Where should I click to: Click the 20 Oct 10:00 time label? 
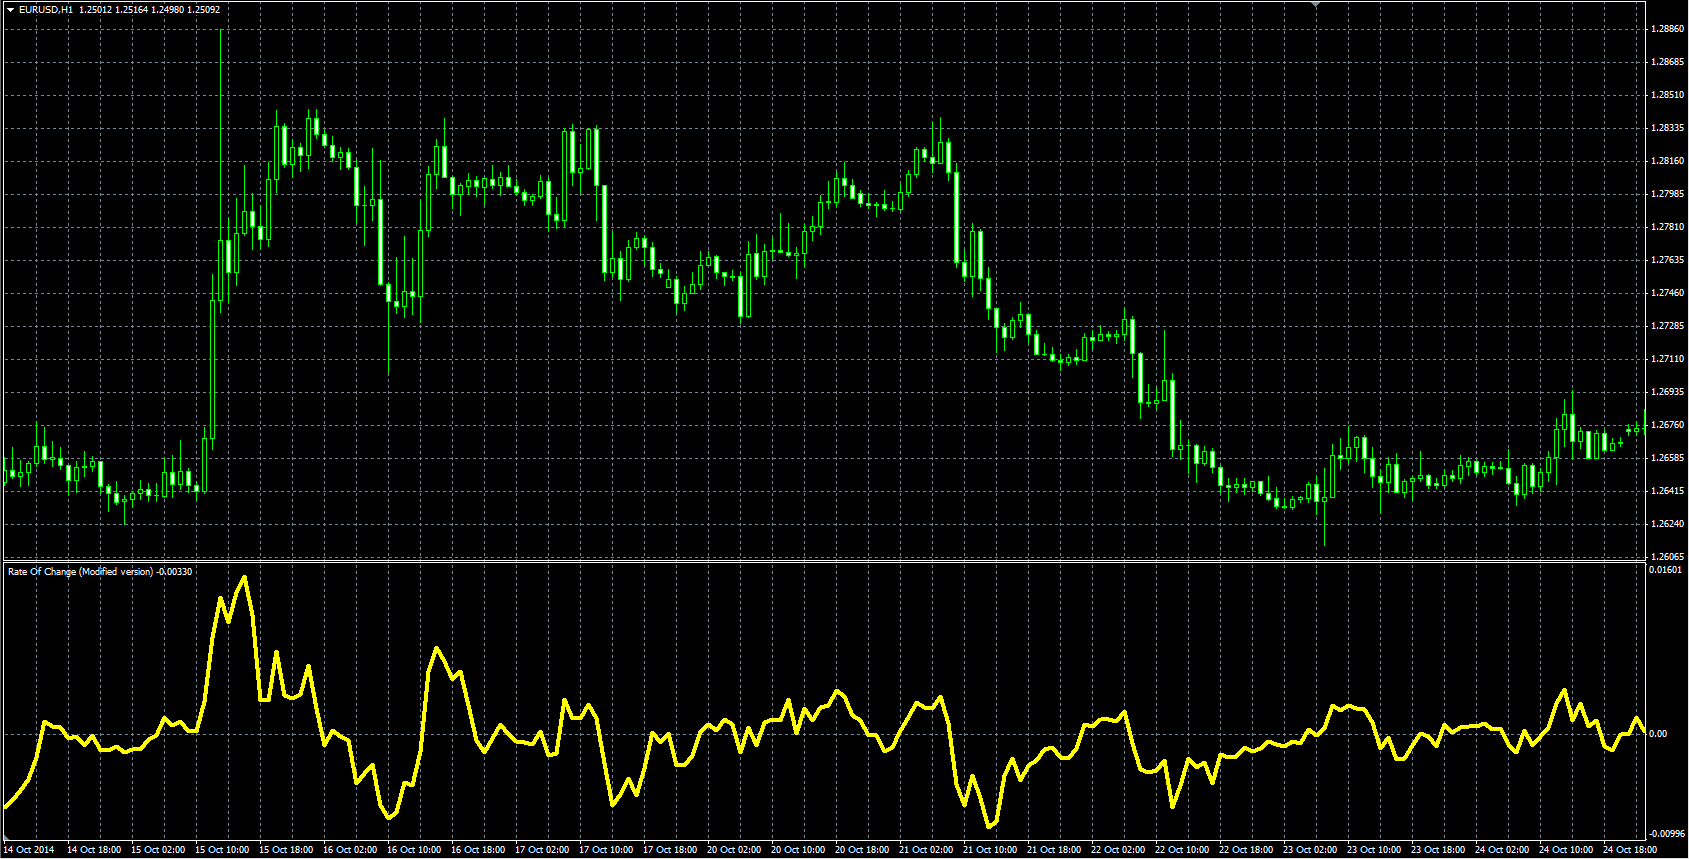pos(798,850)
